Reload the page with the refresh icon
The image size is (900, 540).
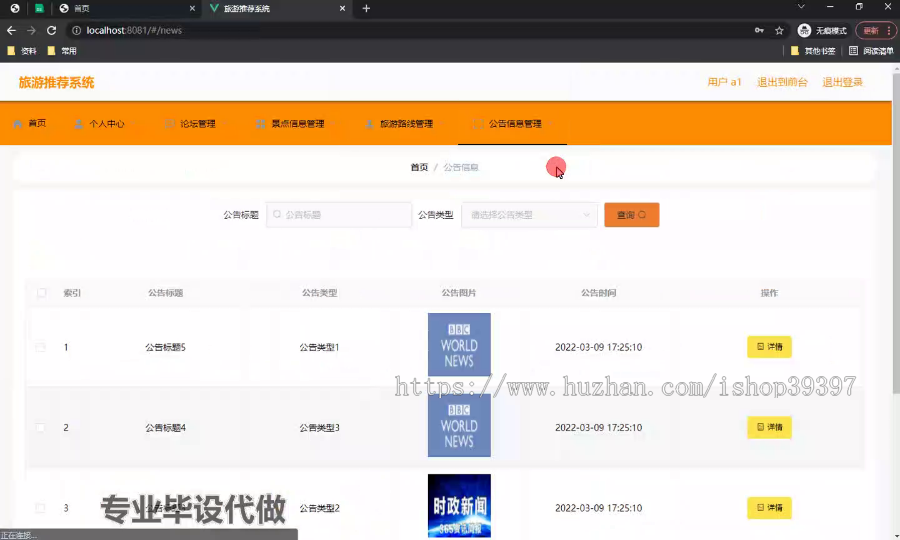[52, 30]
